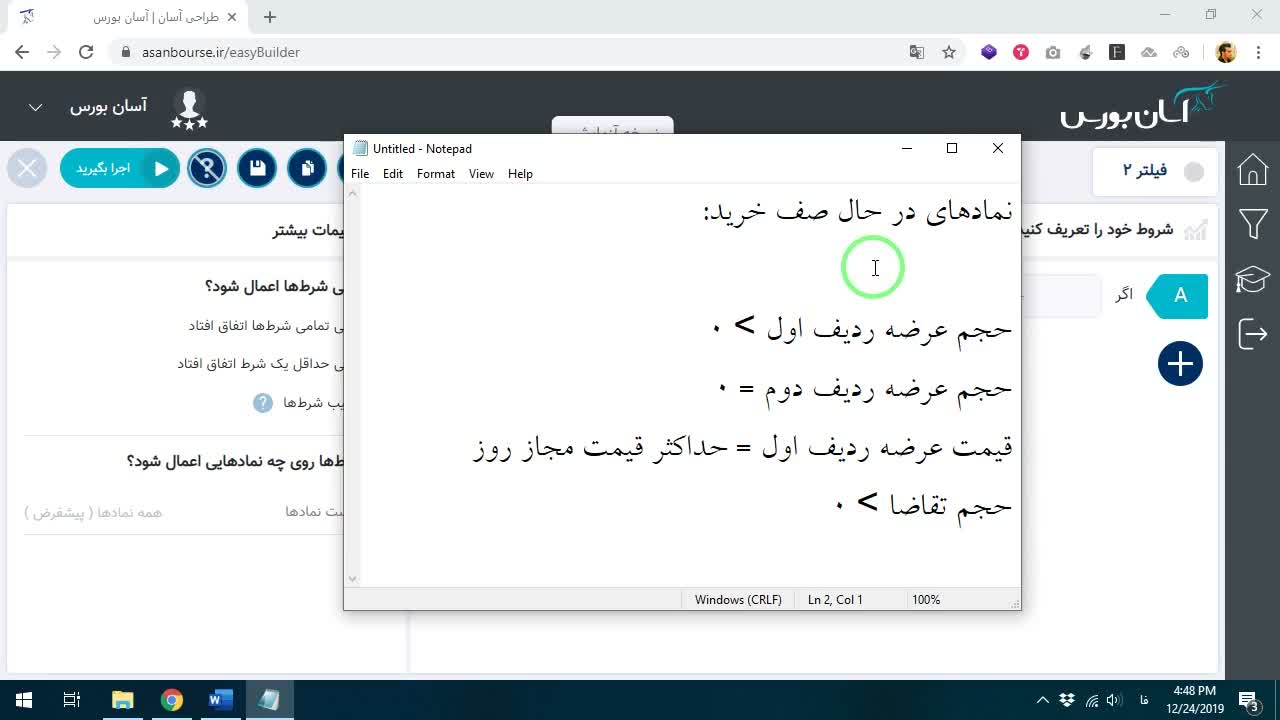Screen dimensions: 1280x720
Task: Add a new condition with the plus button
Action: click(x=1180, y=363)
